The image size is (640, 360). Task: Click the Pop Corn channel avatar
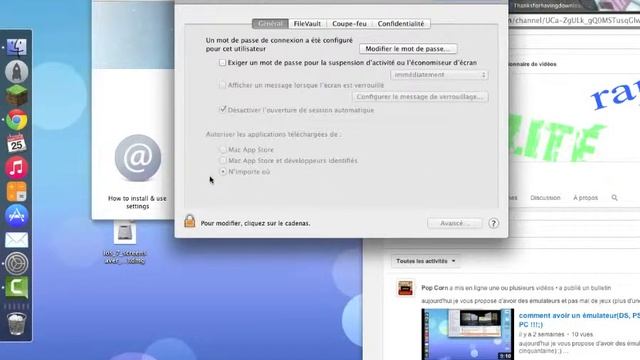[x=405, y=289]
